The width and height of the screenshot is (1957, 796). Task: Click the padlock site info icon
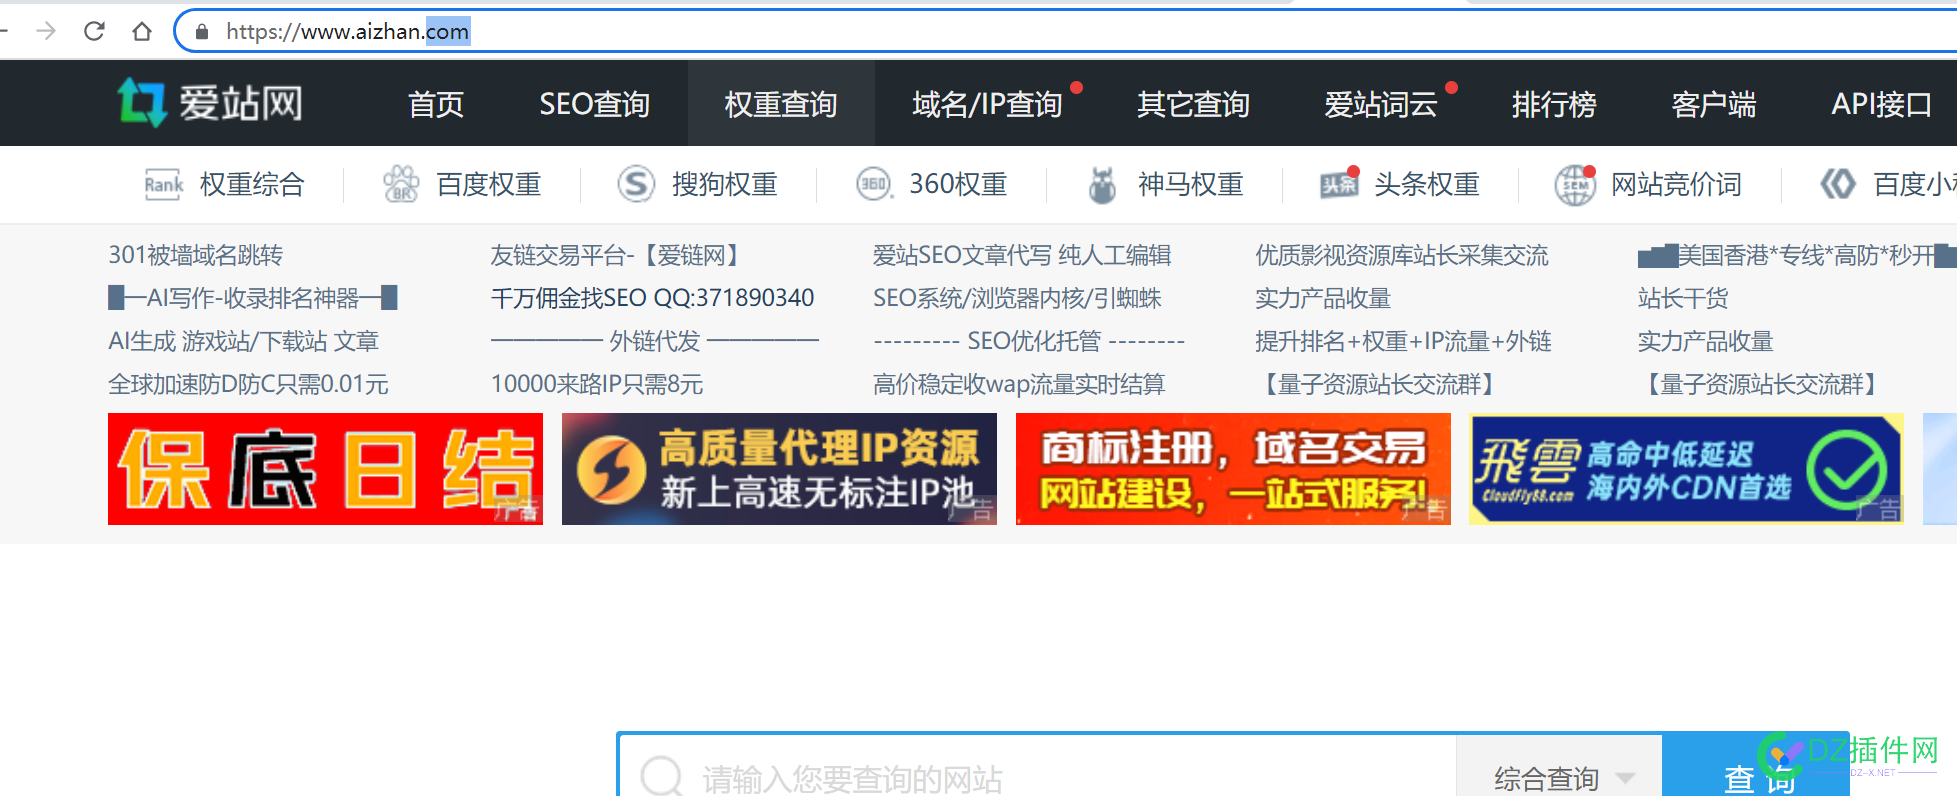[202, 32]
